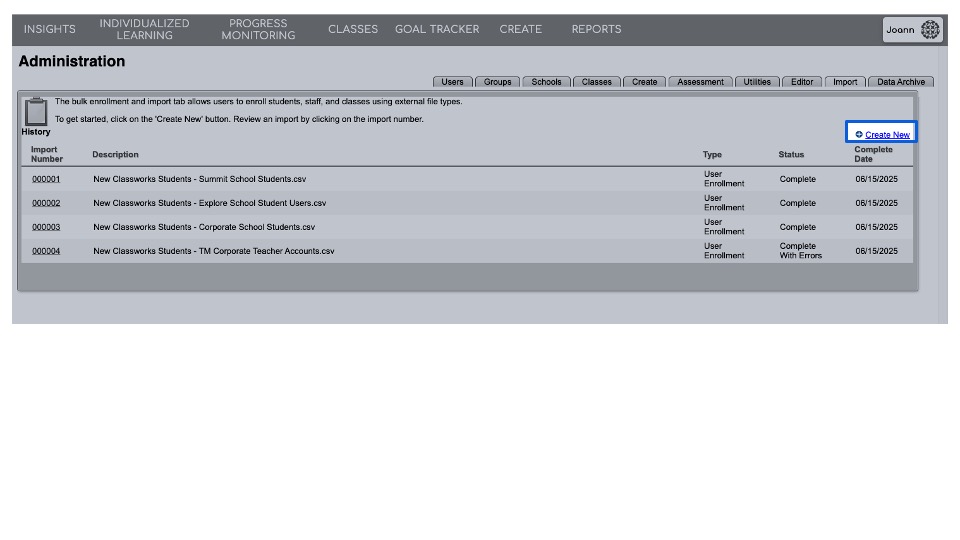This screenshot has height=540, width=960.
Task: Select the Editor tab
Action: 802,82
